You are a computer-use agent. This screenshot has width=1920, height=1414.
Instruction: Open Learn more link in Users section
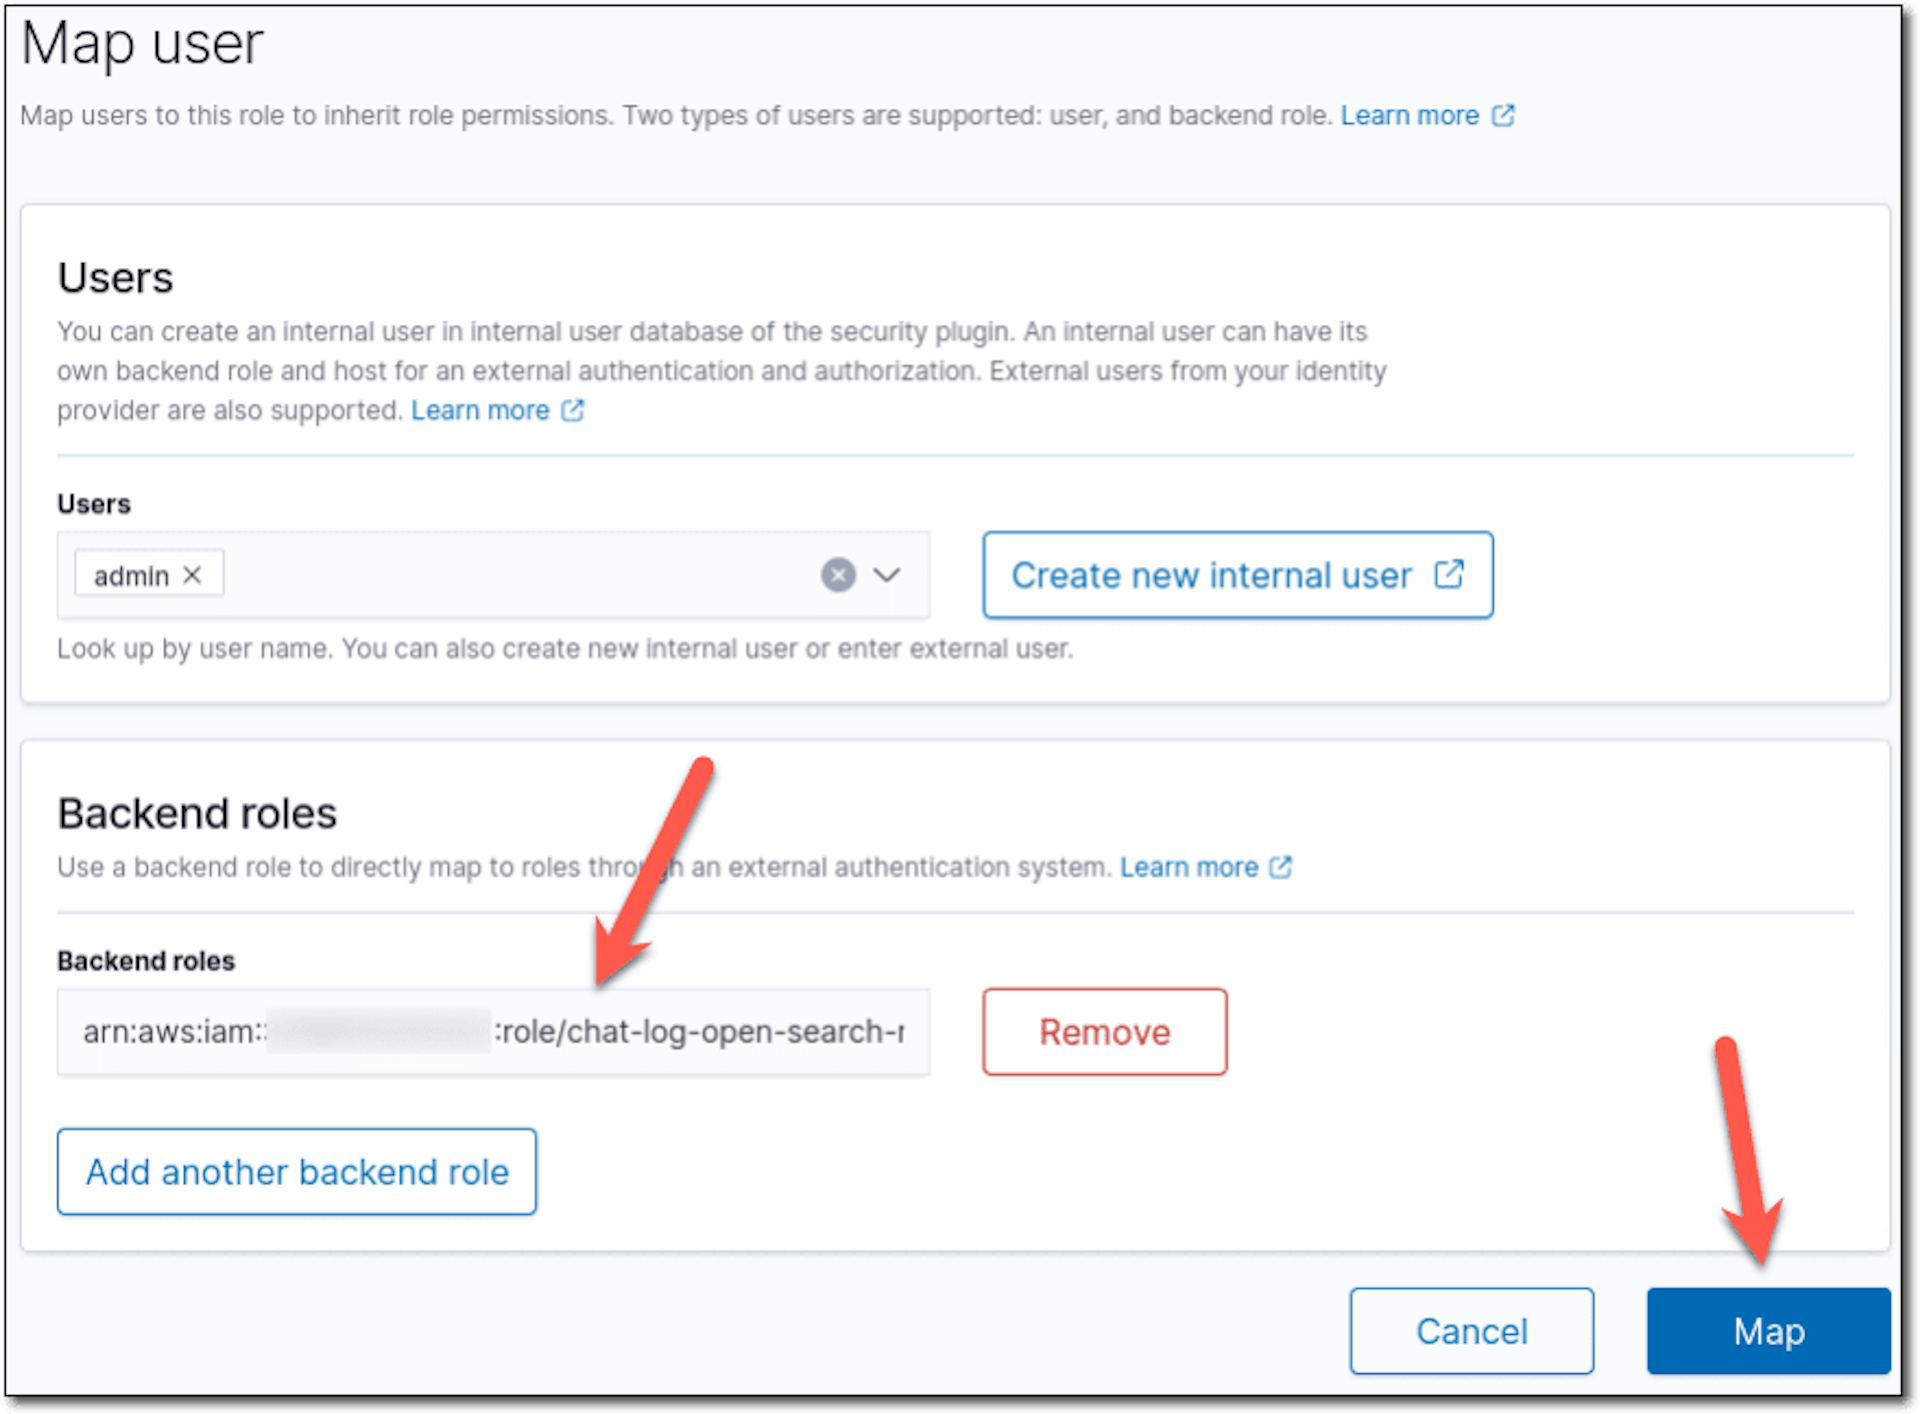(x=480, y=410)
